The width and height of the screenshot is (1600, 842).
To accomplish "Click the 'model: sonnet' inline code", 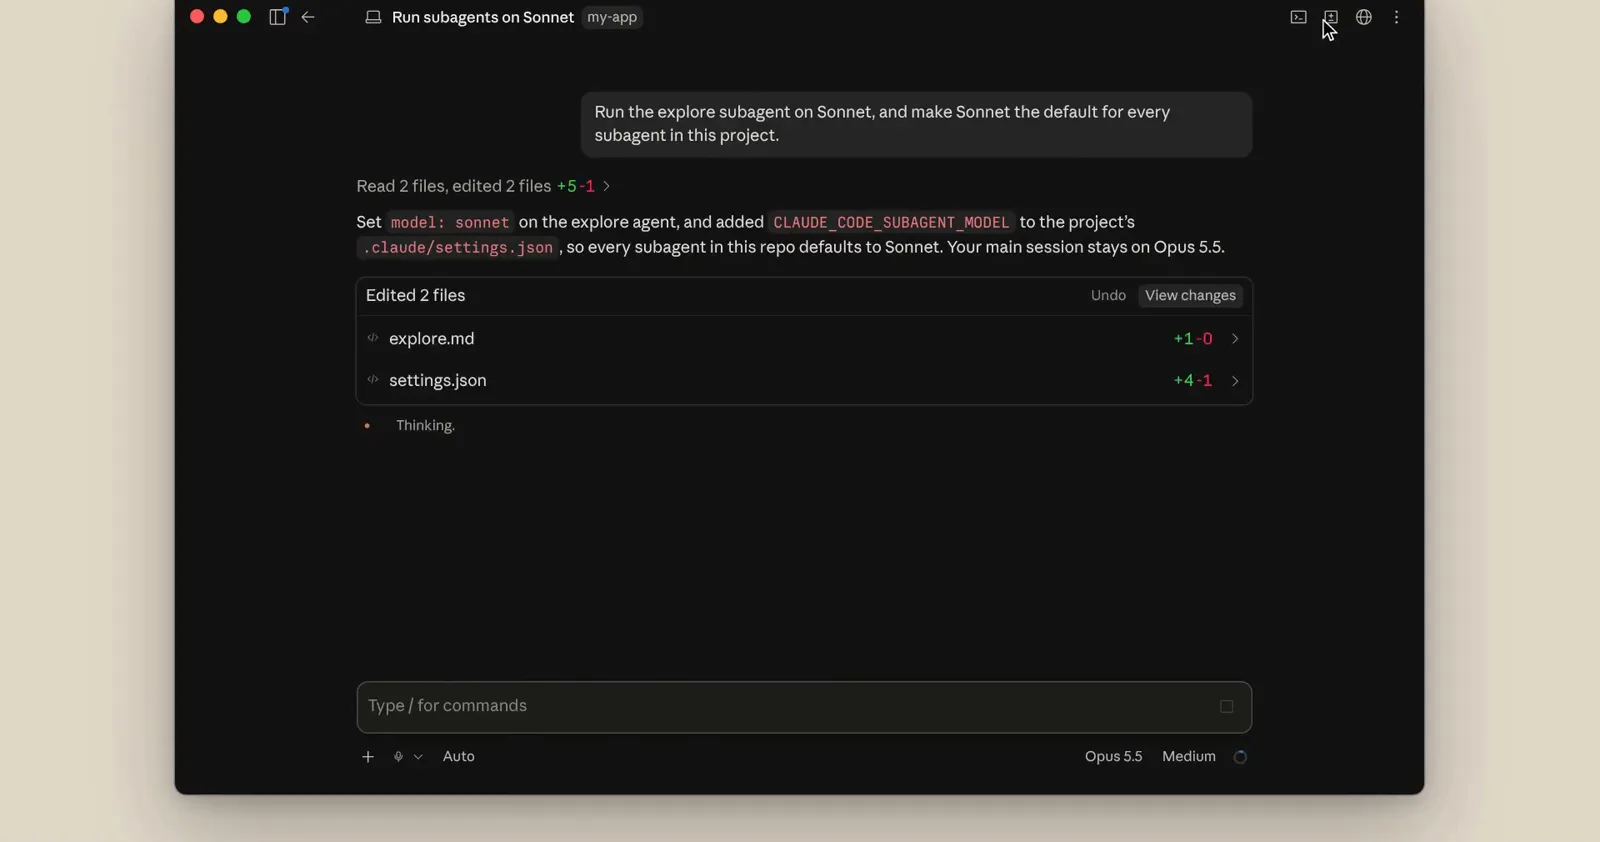I will coord(450,222).
